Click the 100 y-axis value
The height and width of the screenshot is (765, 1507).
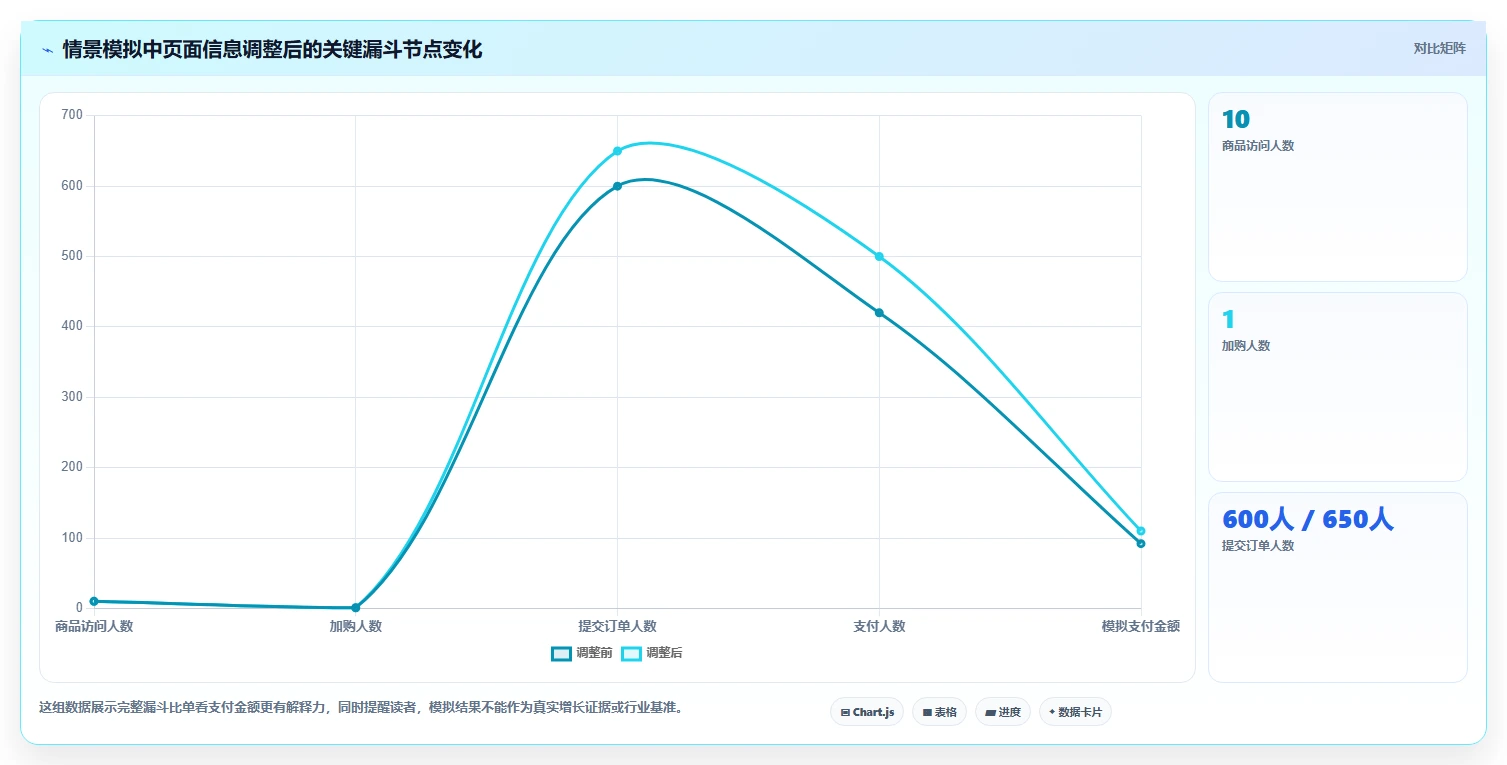click(x=72, y=538)
